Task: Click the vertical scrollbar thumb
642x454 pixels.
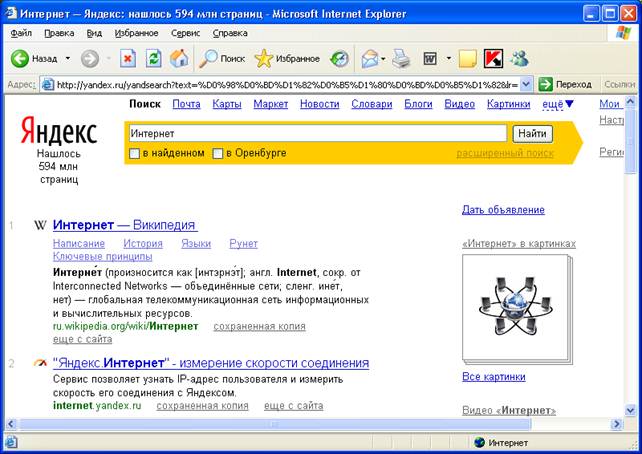Action: 631,139
